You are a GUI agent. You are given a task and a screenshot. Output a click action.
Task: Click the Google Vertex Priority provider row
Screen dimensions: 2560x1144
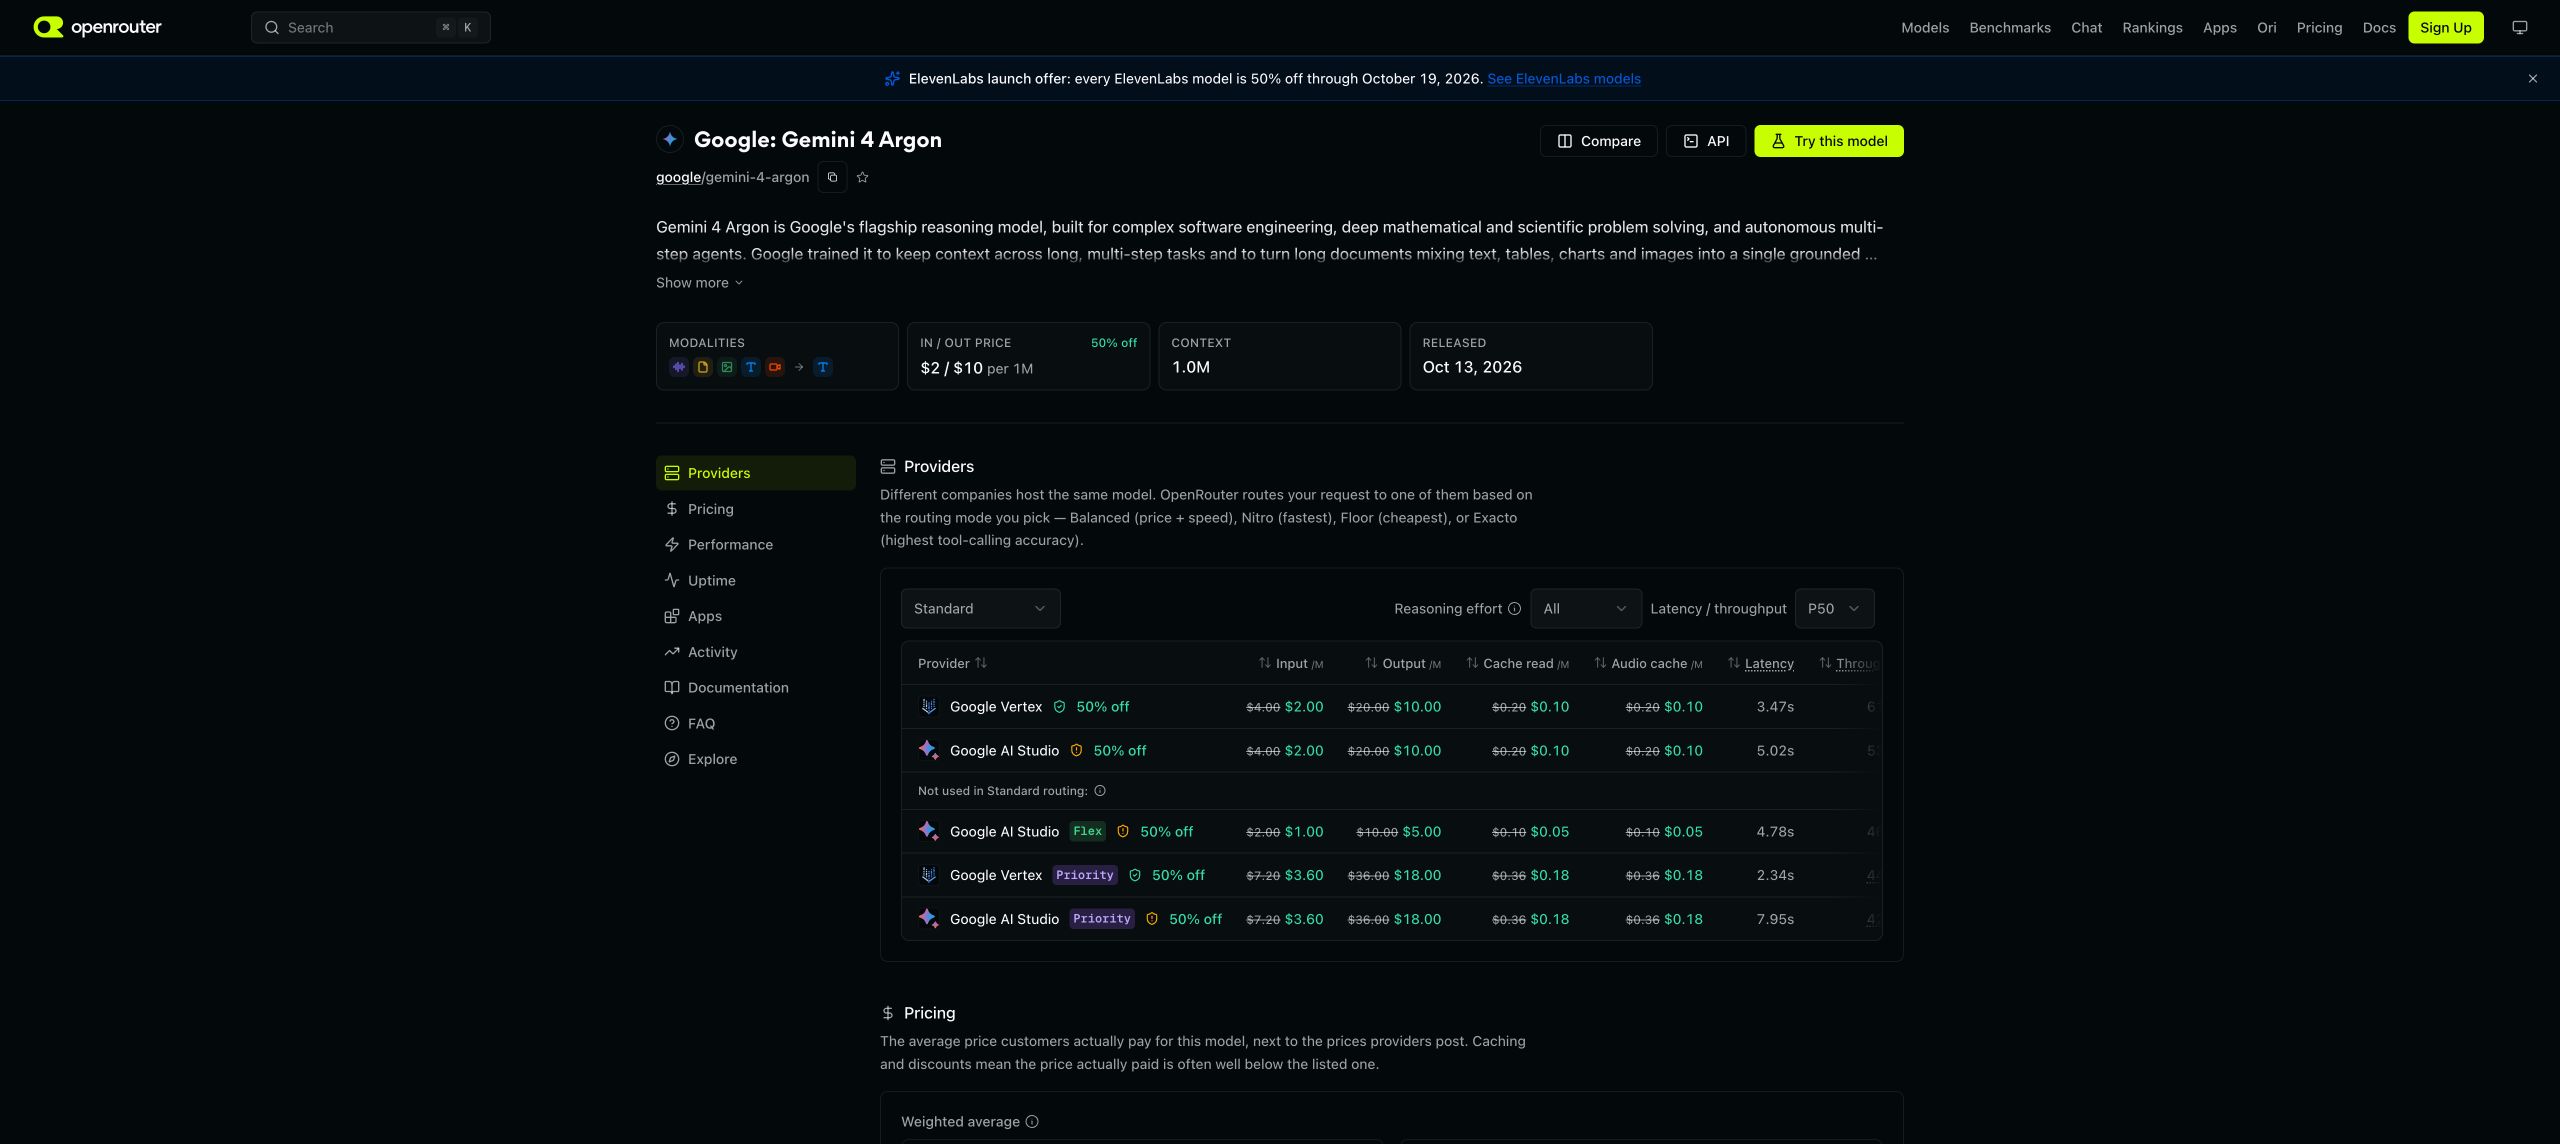1391,875
